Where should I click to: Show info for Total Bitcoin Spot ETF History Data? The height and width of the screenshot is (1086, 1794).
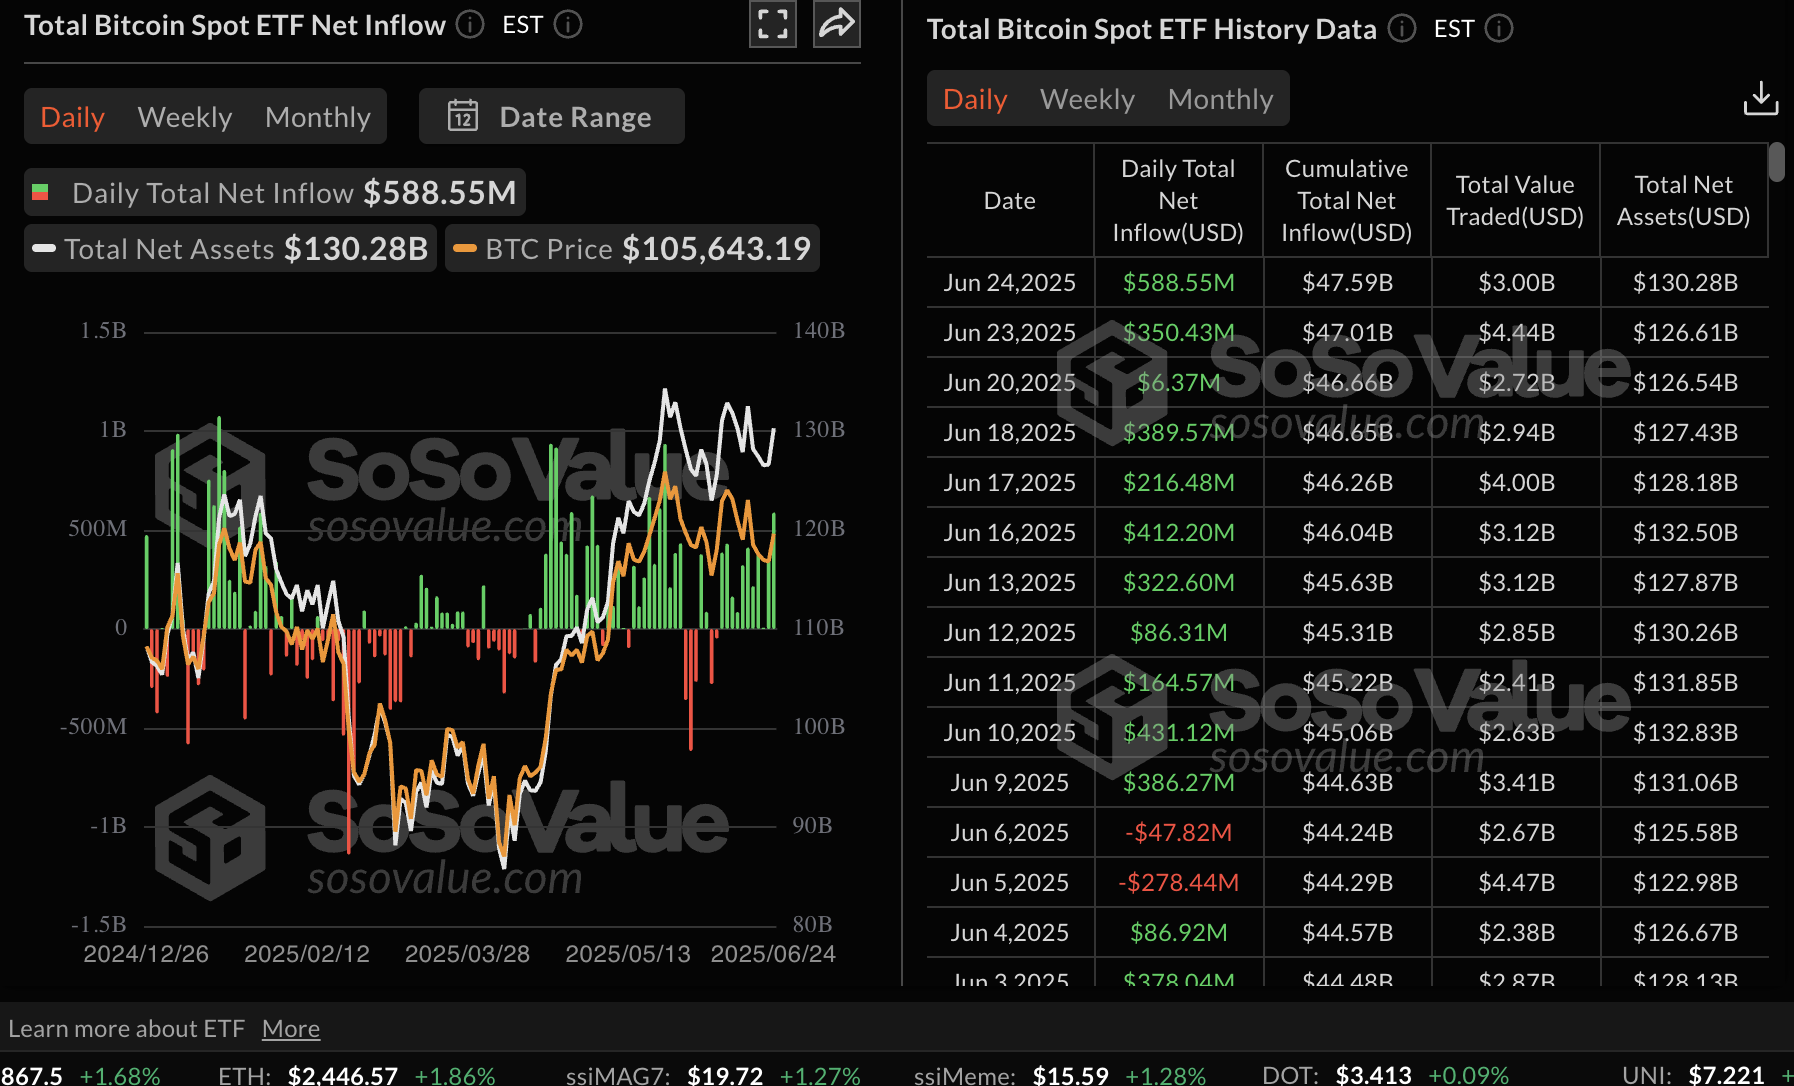(1402, 28)
